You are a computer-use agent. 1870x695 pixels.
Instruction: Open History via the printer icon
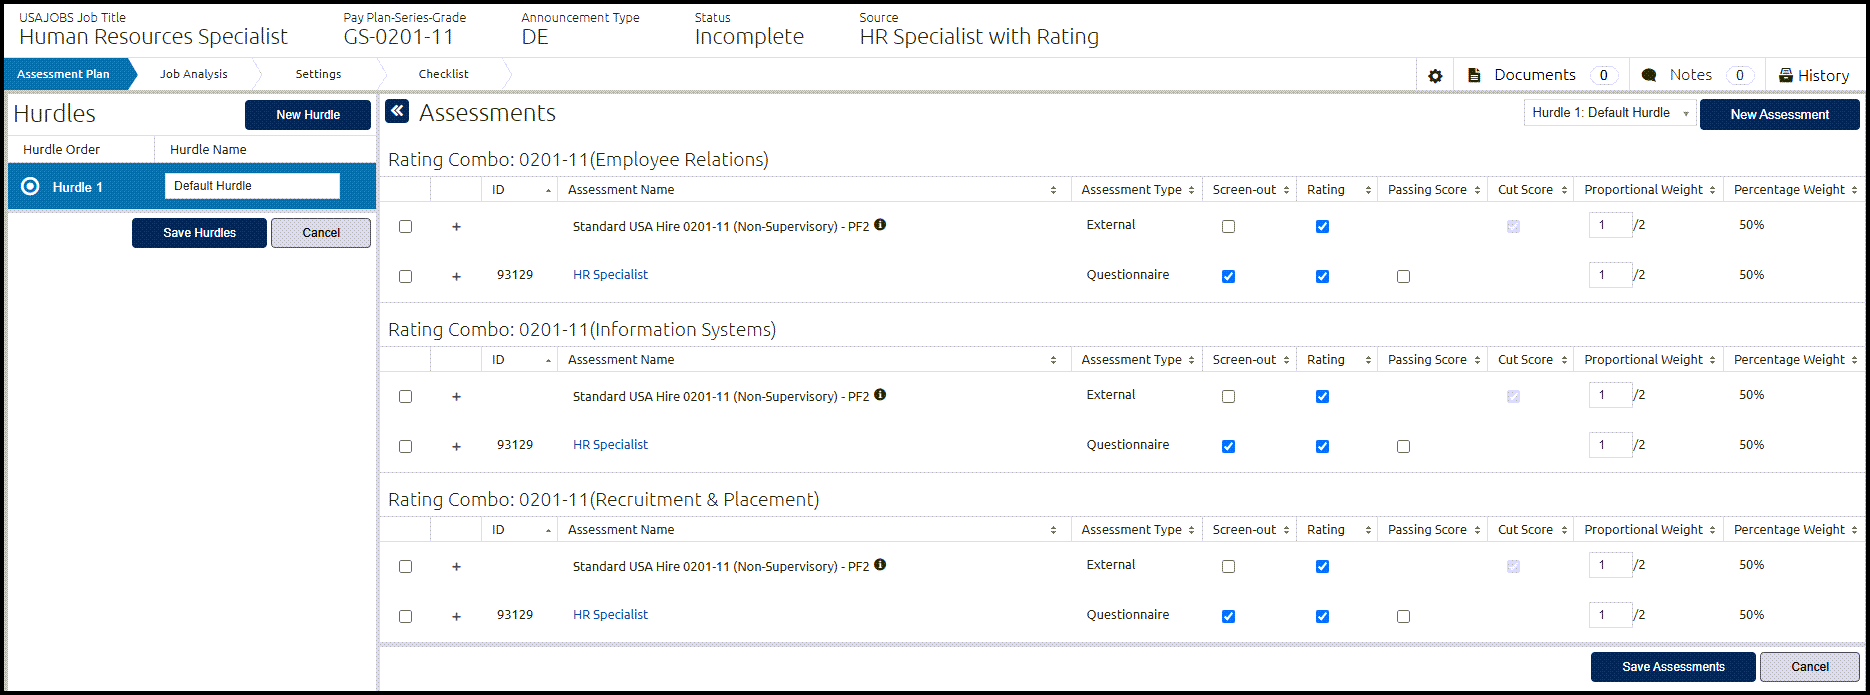[1786, 75]
